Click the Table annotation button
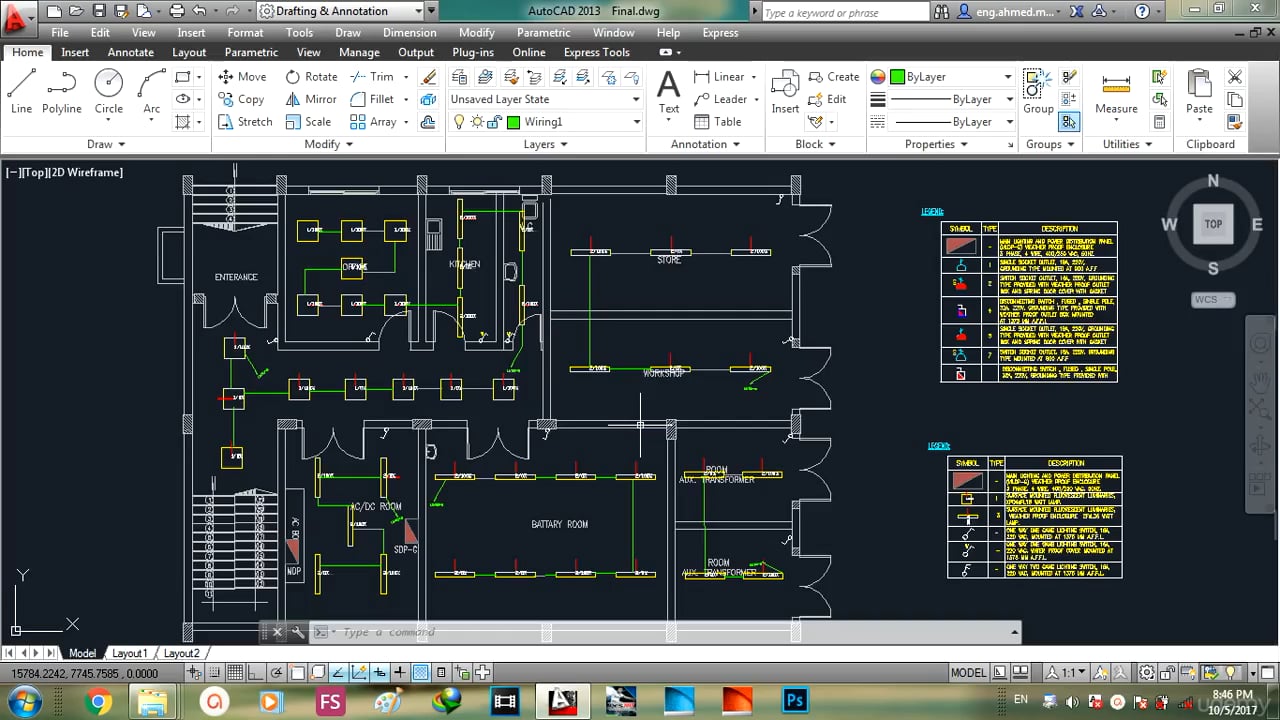 coord(716,121)
